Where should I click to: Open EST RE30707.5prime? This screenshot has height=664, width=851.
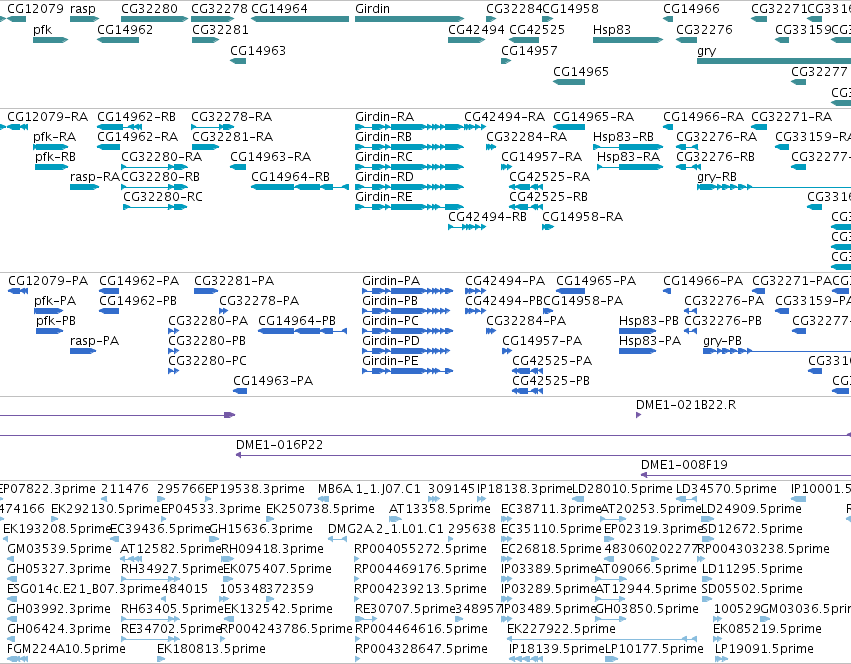click(405, 609)
